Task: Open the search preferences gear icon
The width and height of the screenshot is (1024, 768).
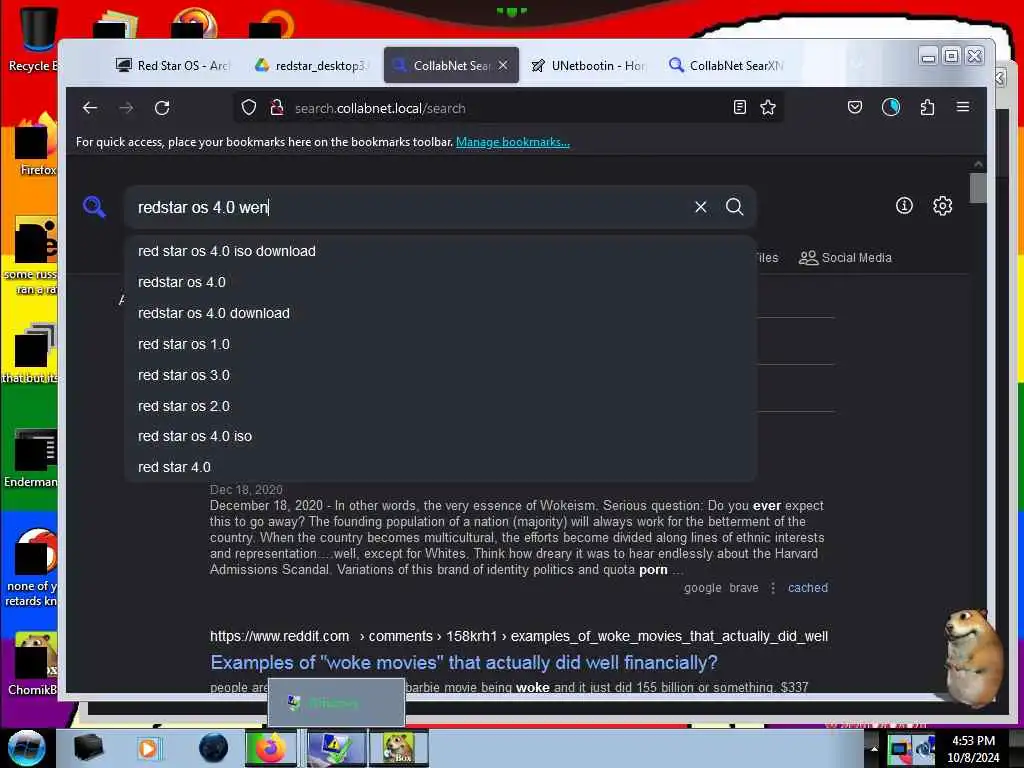Action: (942, 206)
